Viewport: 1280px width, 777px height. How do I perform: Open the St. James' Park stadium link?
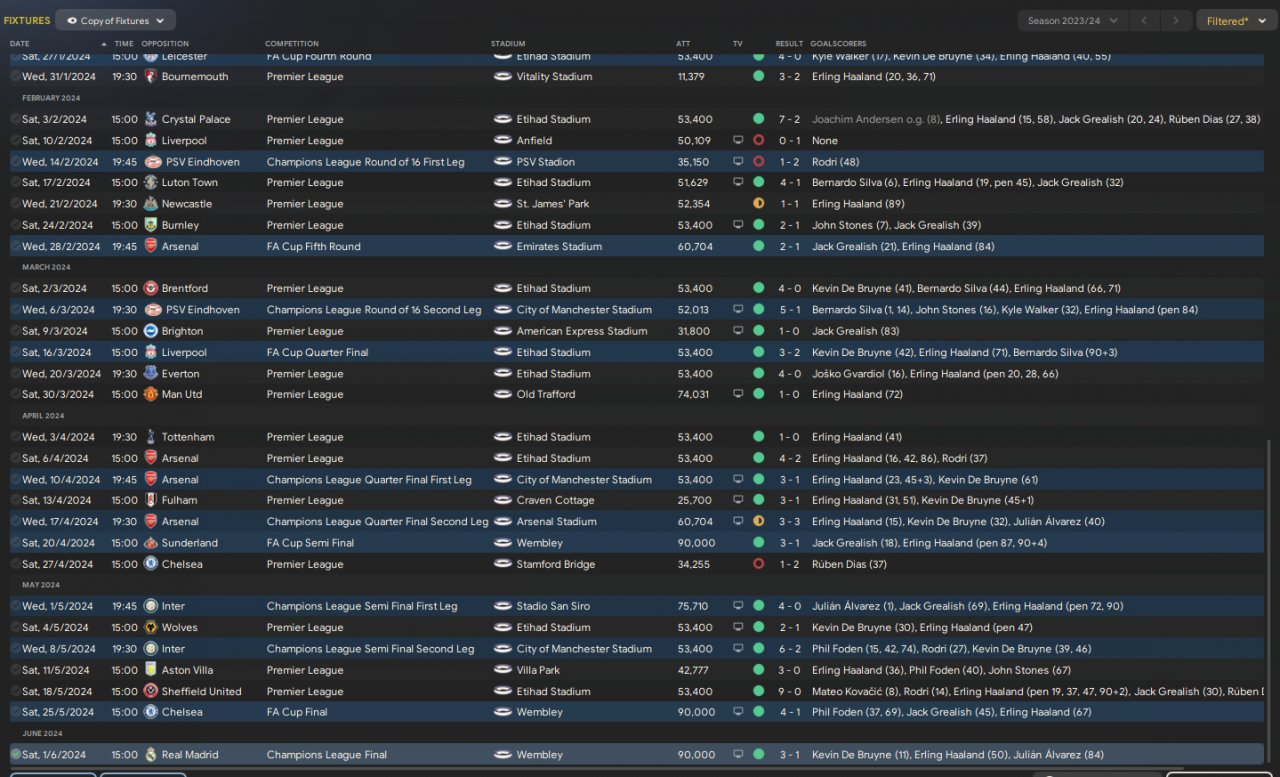(x=553, y=204)
